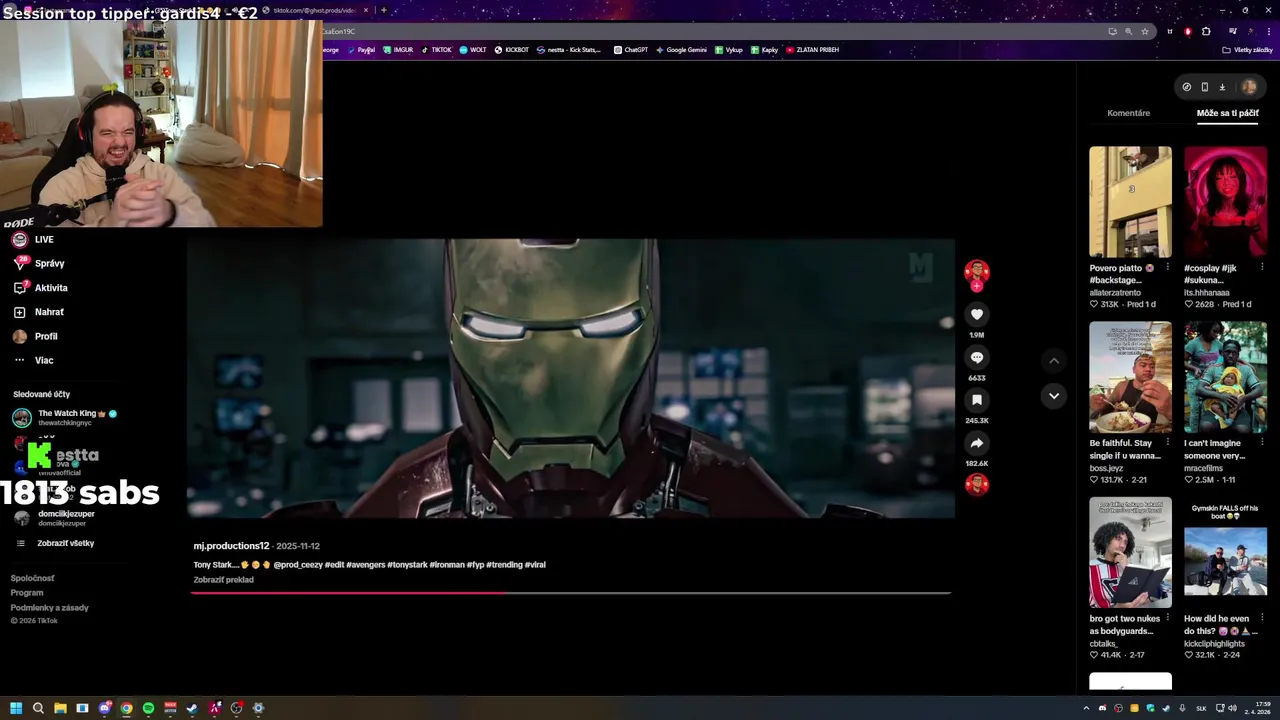This screenshot has height=720, width=1280.
Task: Open more options for 'Povero piatto' card
Action: pyautogui.click(x=1167, y=268)
